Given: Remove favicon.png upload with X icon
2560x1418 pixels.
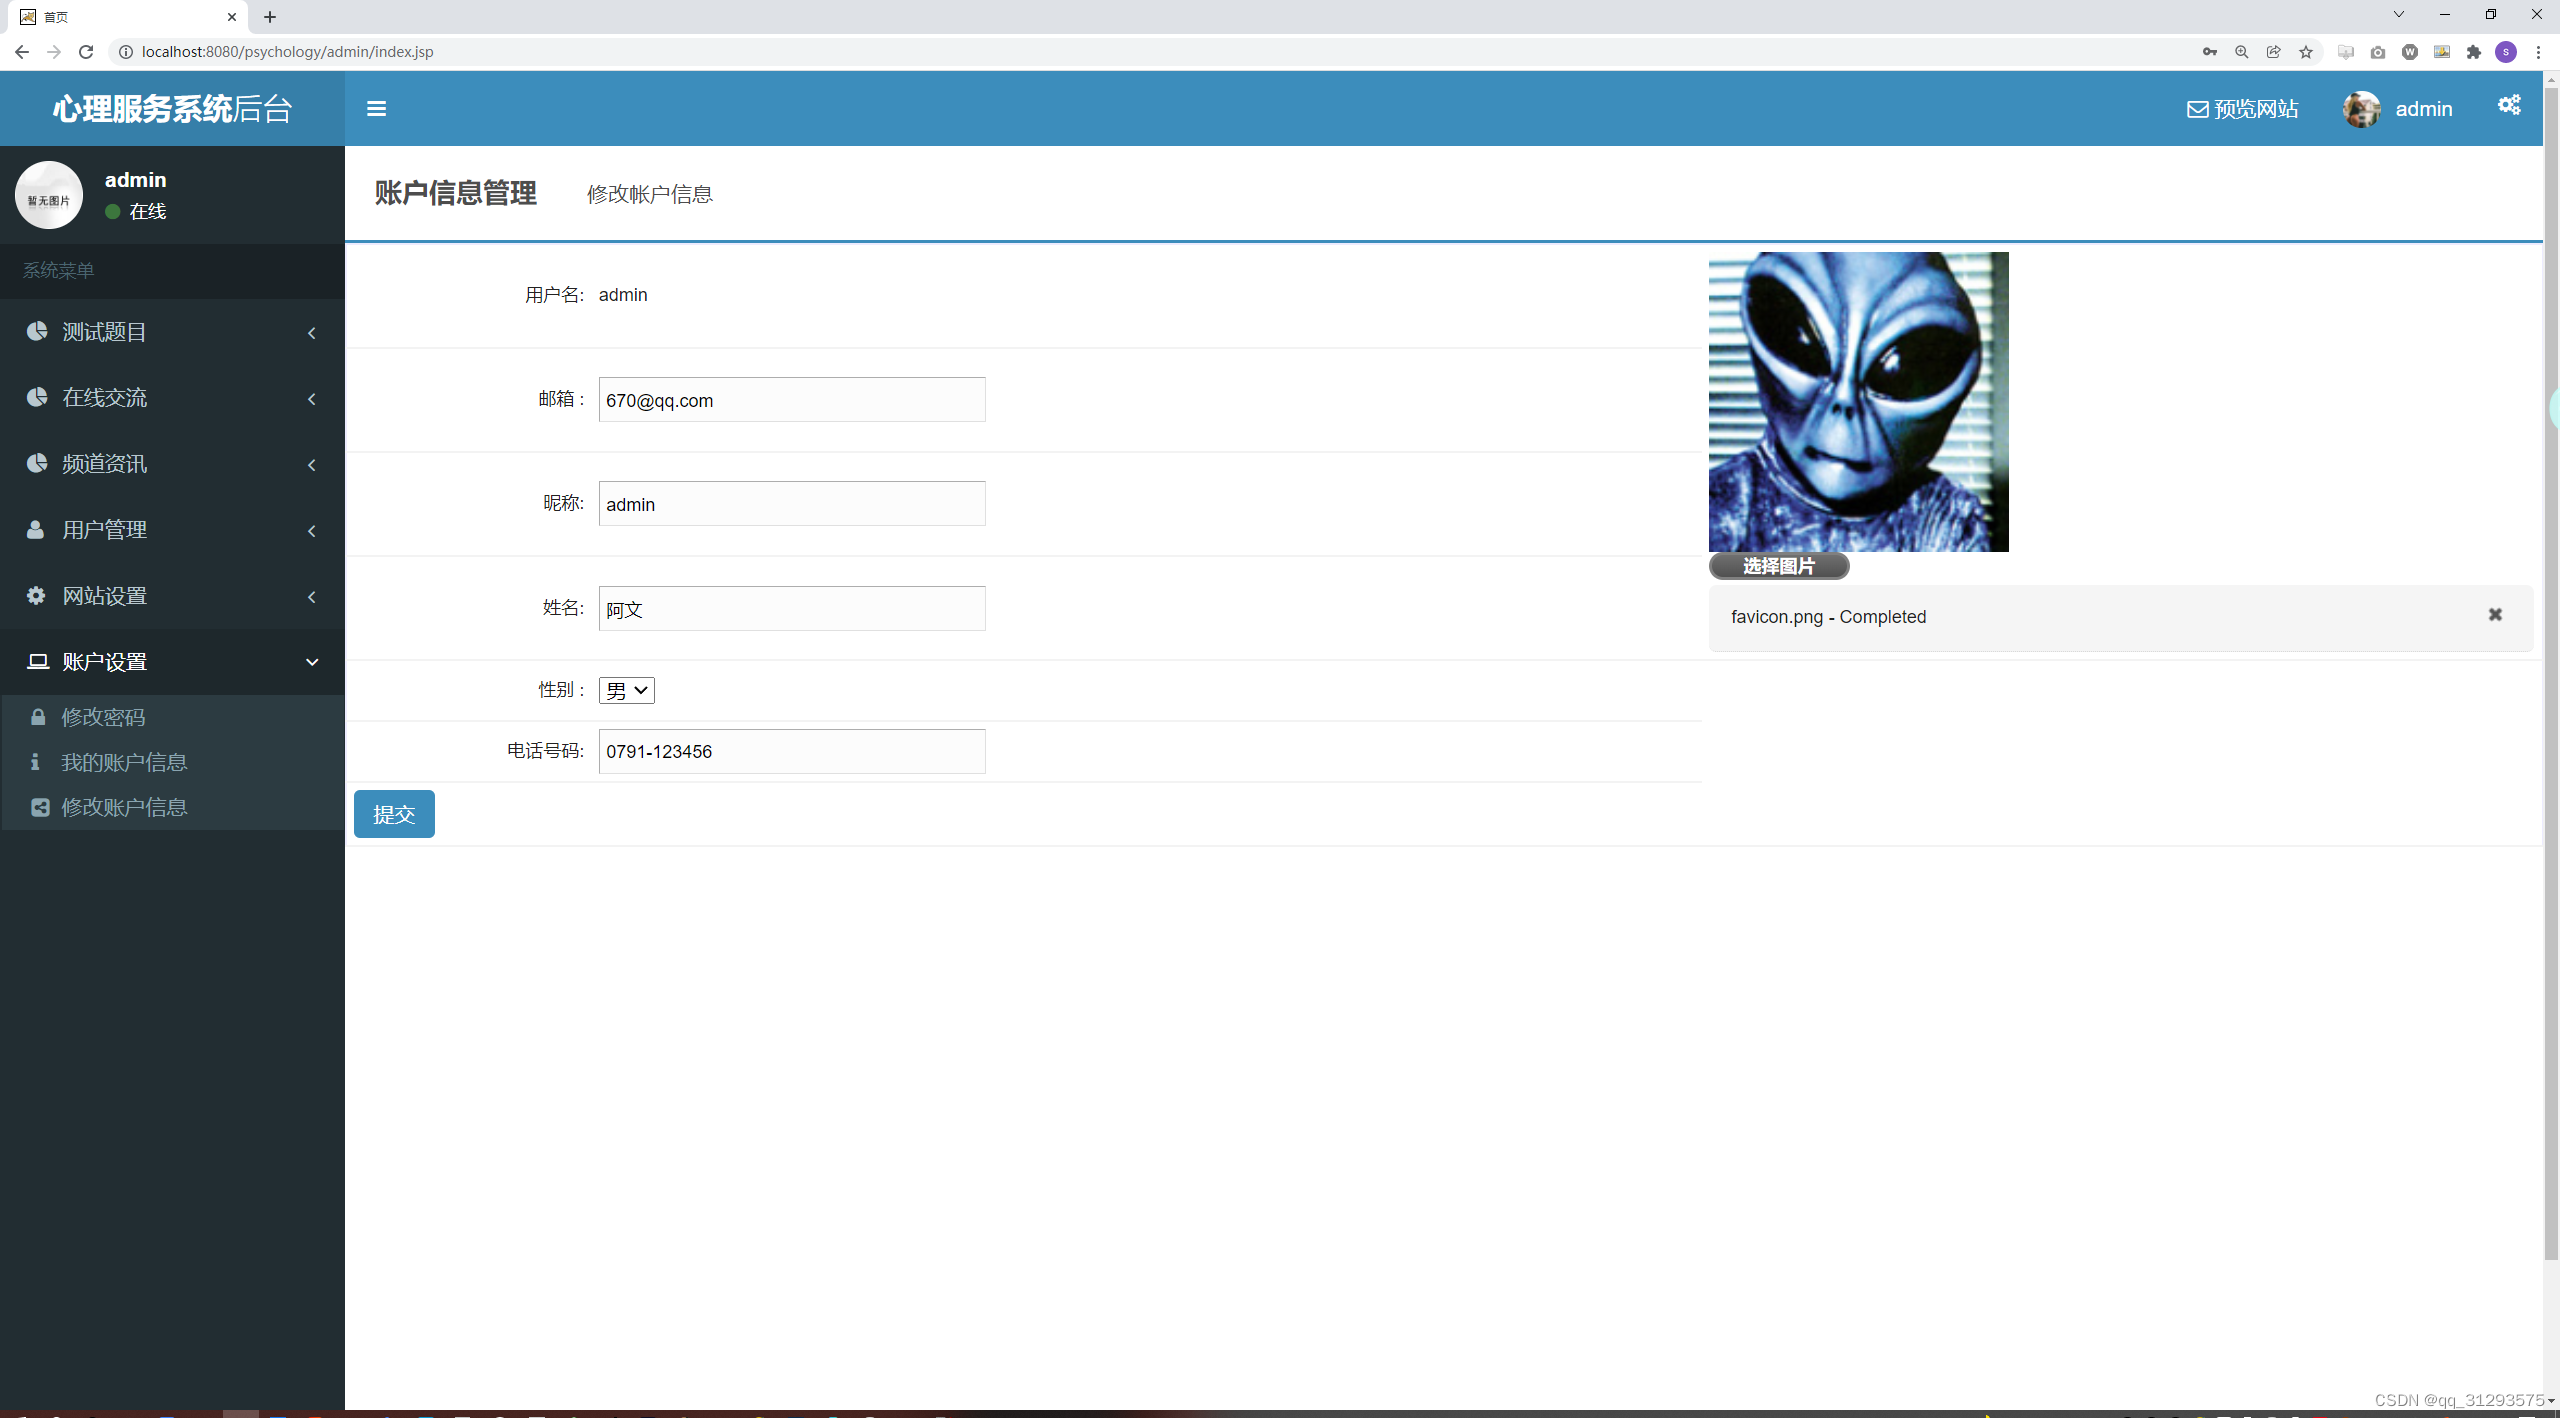Looking at the screenshot, I should (x=2495, y=615).
